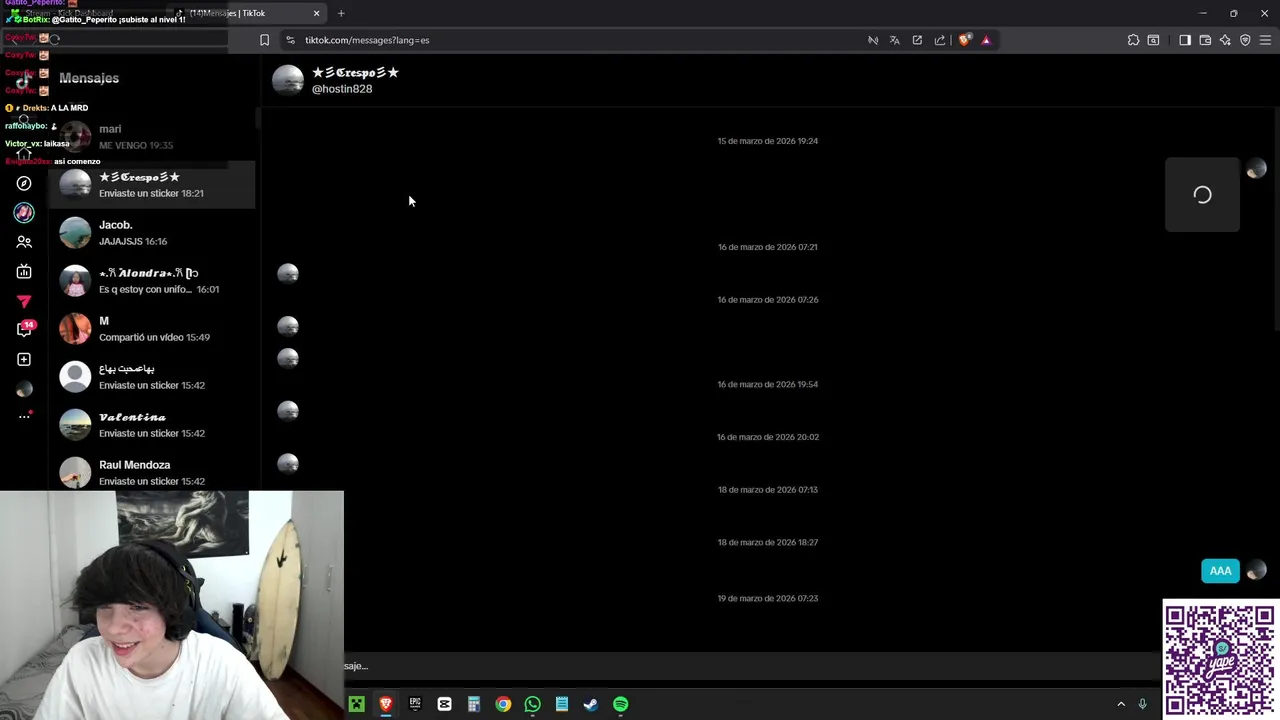Close the Mensajes TikTok tab
The width and height of the screenshot is (1280, 720).
coord(316,13)
